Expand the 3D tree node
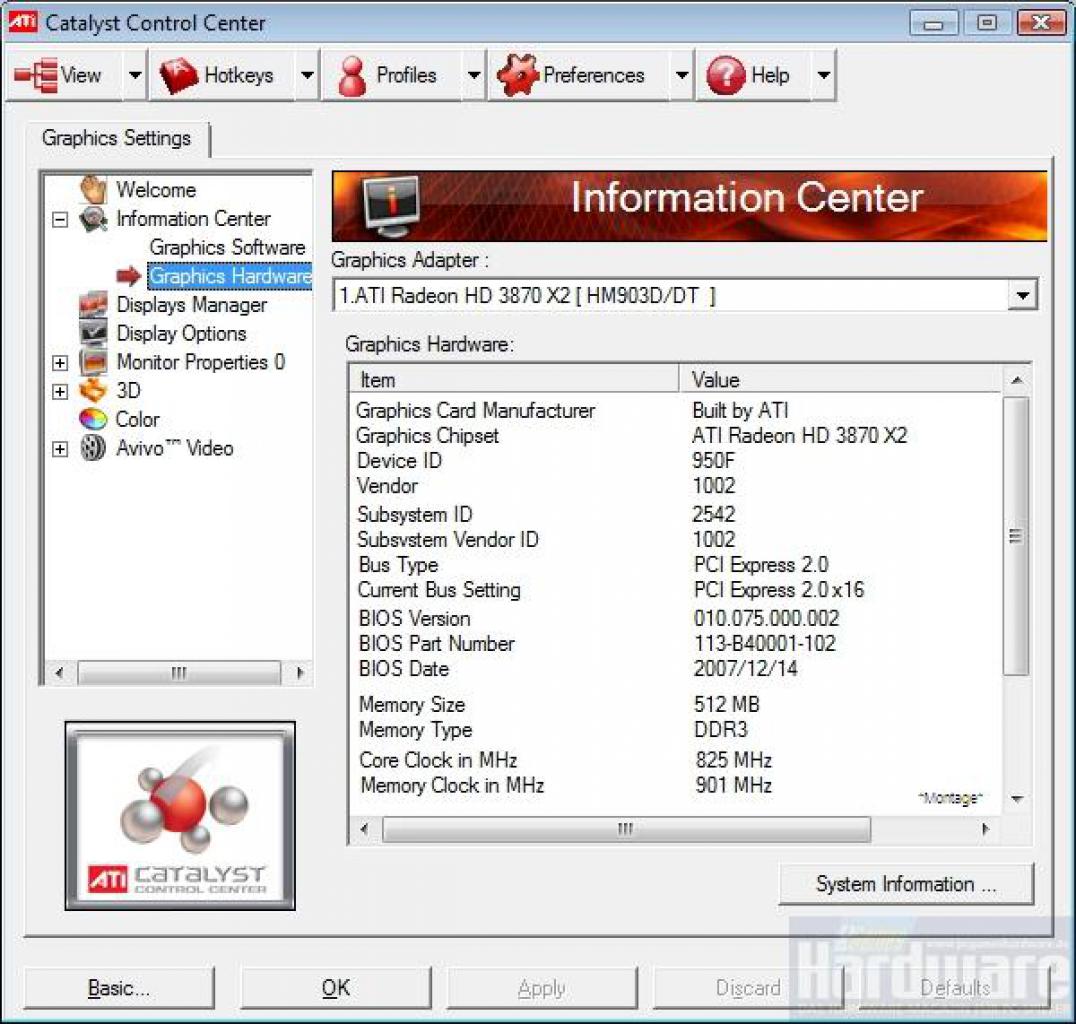The width and height of the screenshot is (1076, 1024). click(60, 391)
